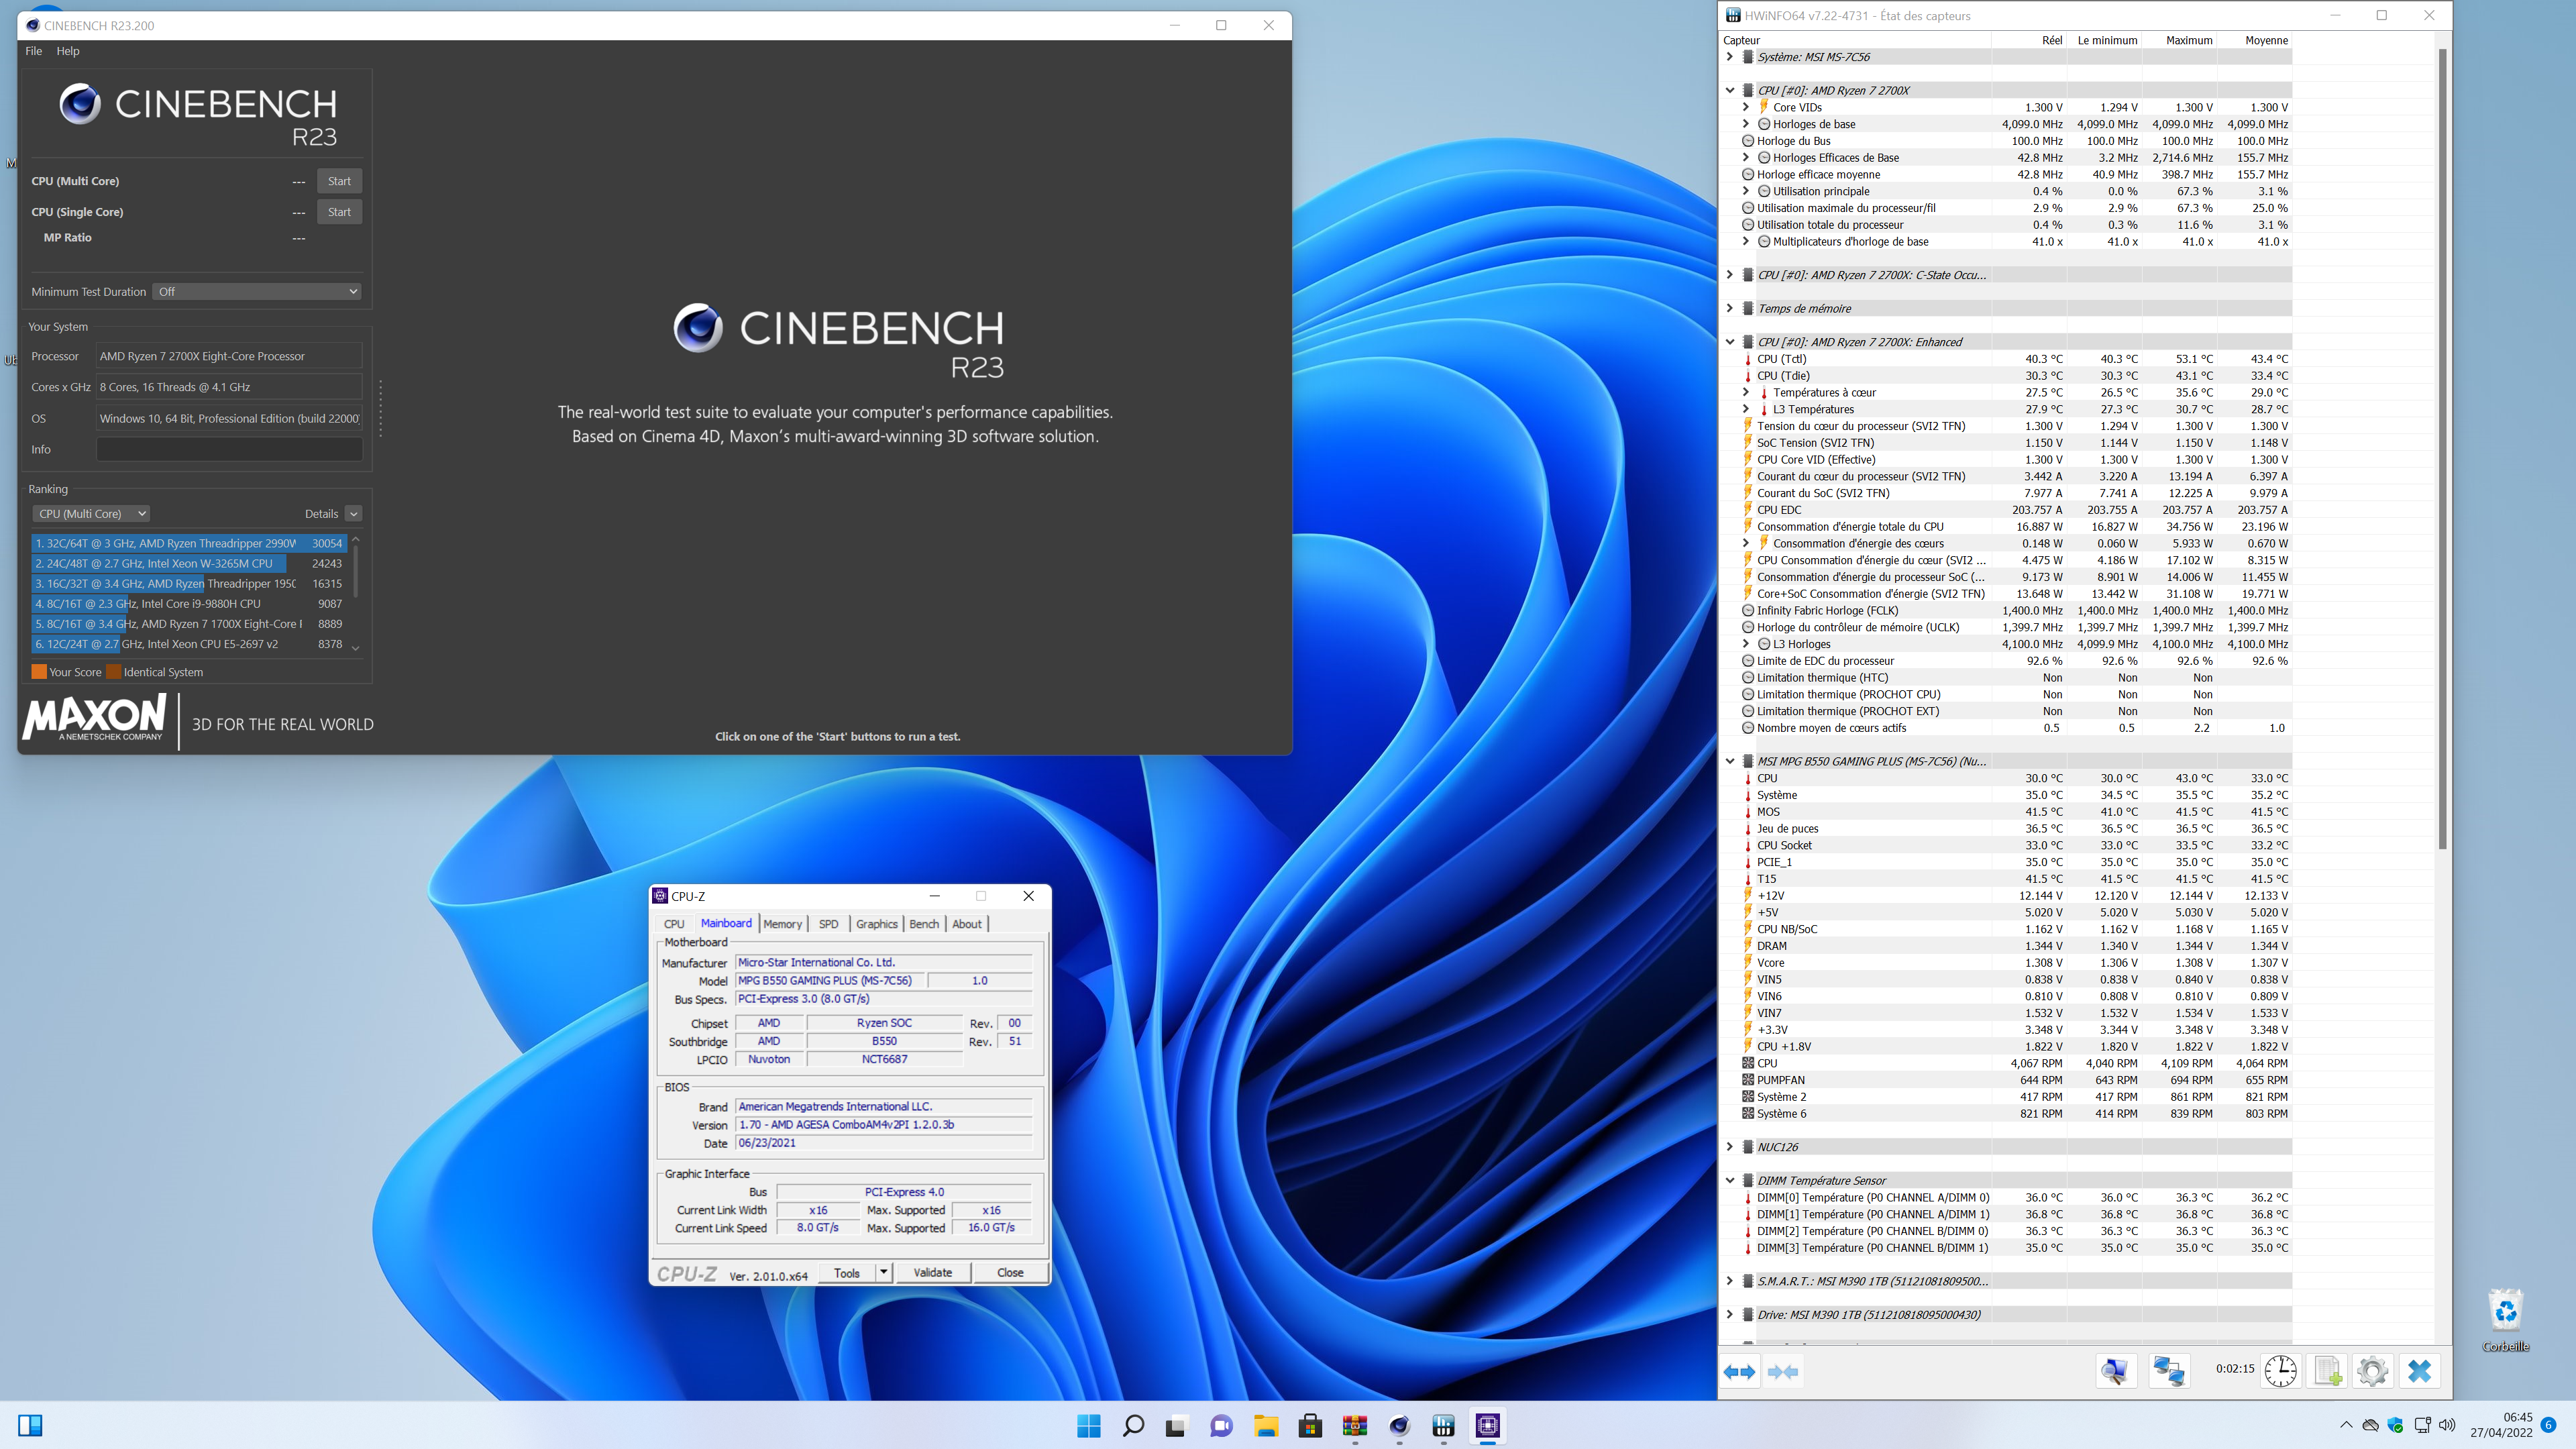Open Minimum Test Duration dropdown
The width and height of the screenshot is (2576, 1449).
point(257,292)
